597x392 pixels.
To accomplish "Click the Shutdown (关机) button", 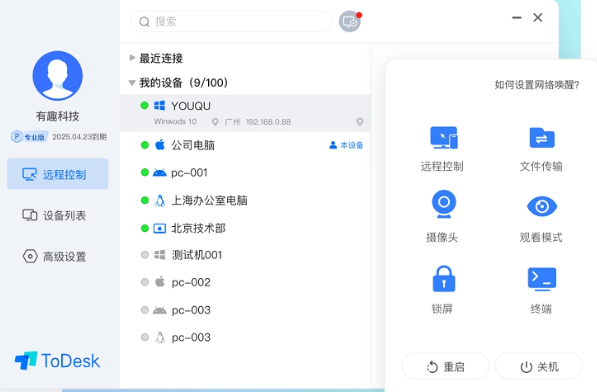I will point(539,366).
